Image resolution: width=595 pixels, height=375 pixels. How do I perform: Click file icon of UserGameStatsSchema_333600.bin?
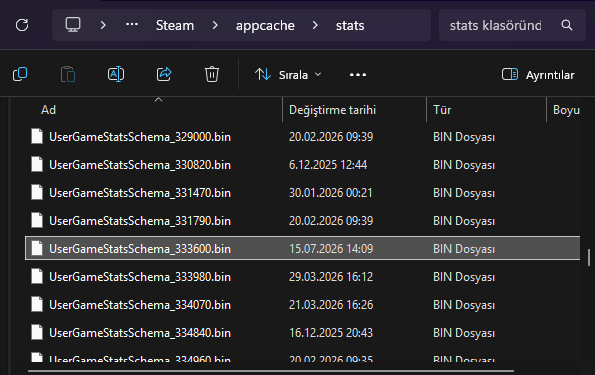coord(37,248)
